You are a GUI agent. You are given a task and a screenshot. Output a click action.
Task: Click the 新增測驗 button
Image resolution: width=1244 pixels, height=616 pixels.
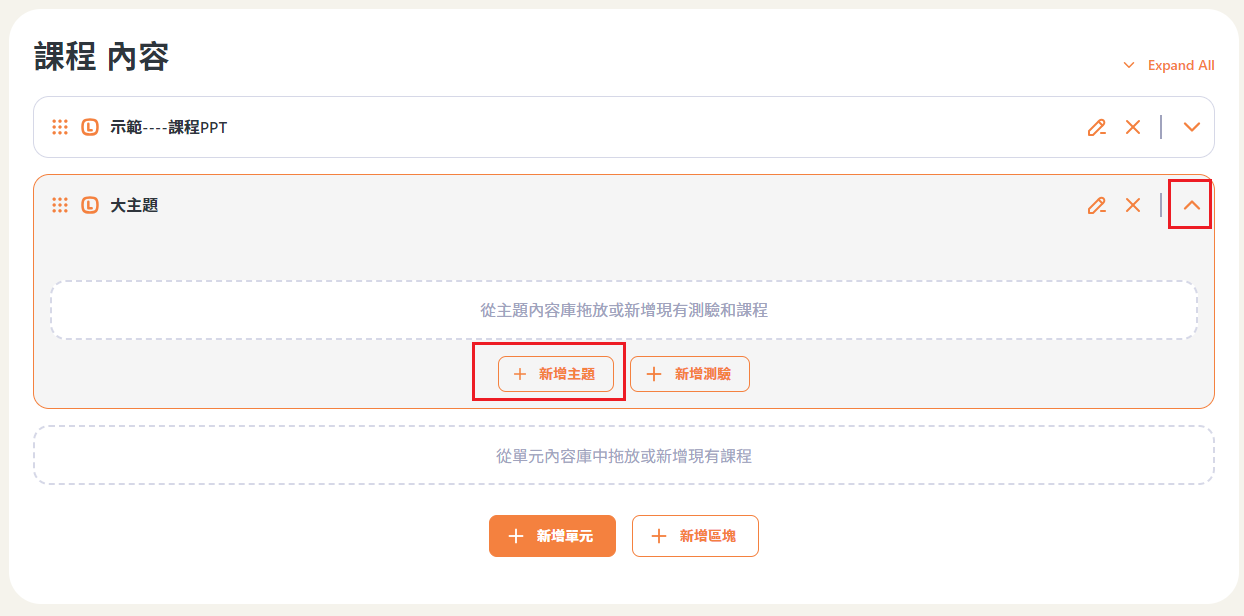(690, 374)
